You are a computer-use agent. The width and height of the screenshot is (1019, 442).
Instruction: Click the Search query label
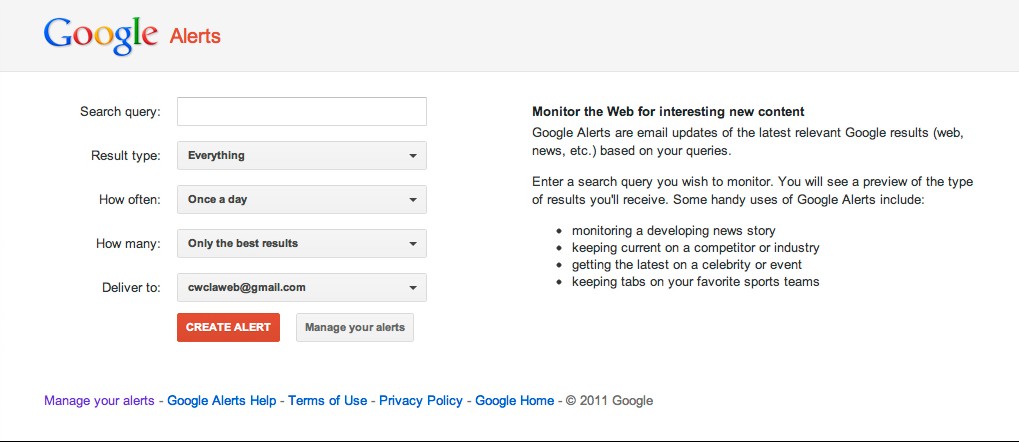(120, 112)
